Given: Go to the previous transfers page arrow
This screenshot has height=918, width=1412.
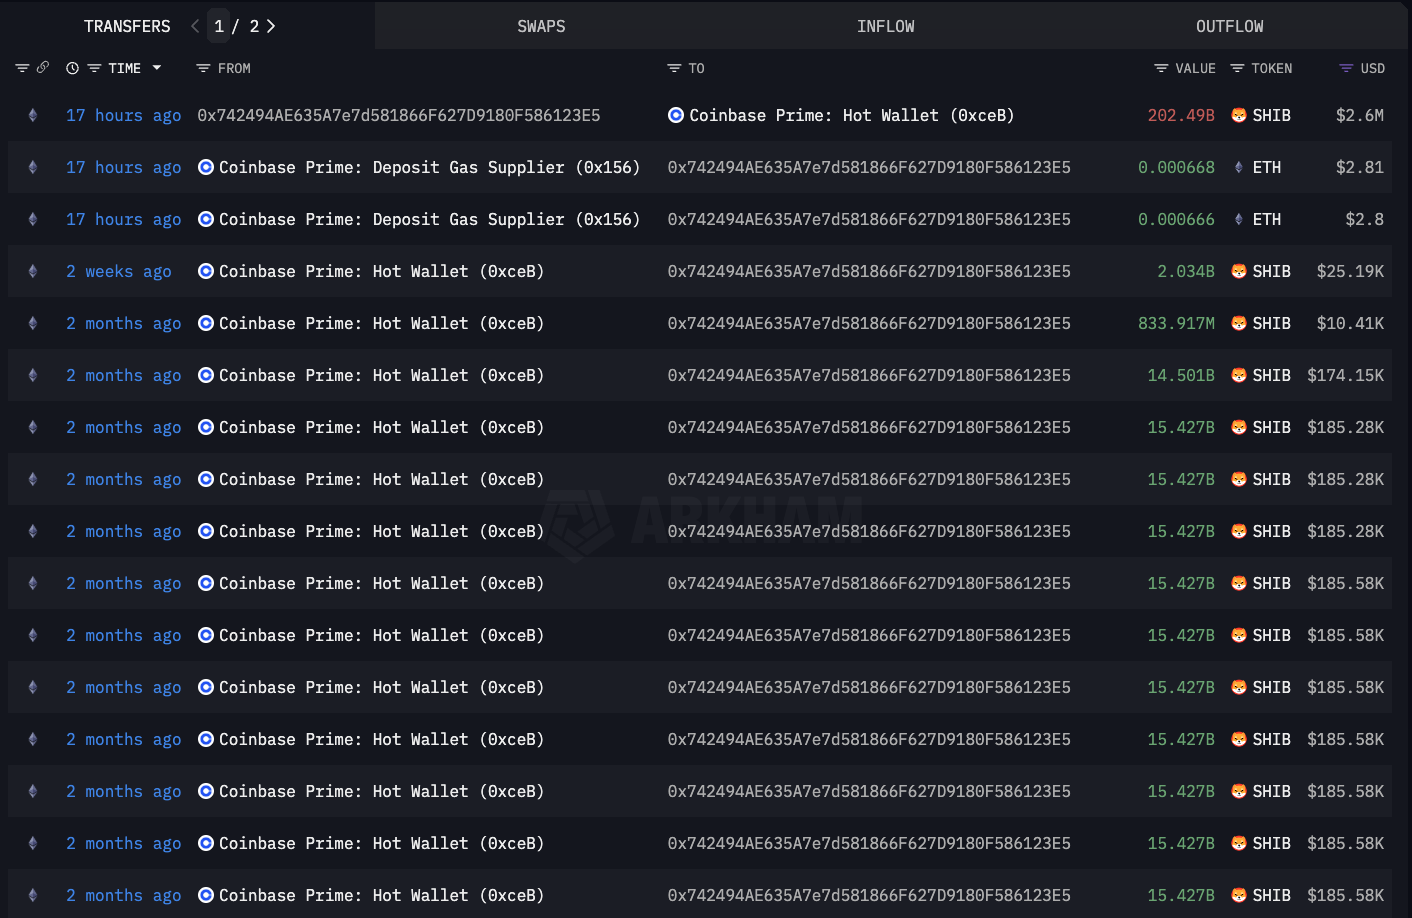Looking at the screenshot, I should [195, 26].
